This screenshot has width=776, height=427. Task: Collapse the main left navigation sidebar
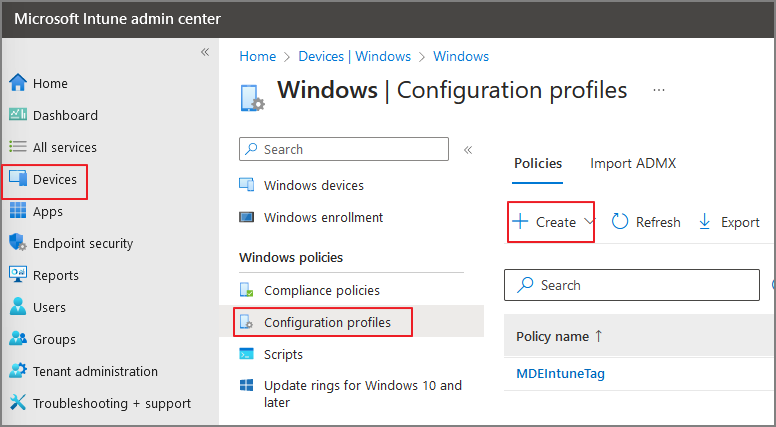205,52
